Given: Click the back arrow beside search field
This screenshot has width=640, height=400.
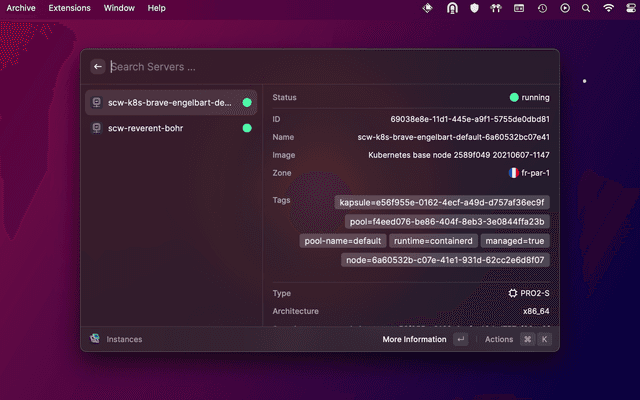Looking at the screenshot, I should click(x=98, y=67).
